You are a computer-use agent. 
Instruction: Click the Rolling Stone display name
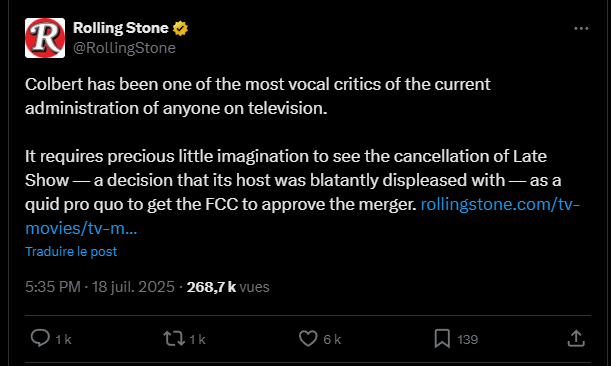point(120,28)
